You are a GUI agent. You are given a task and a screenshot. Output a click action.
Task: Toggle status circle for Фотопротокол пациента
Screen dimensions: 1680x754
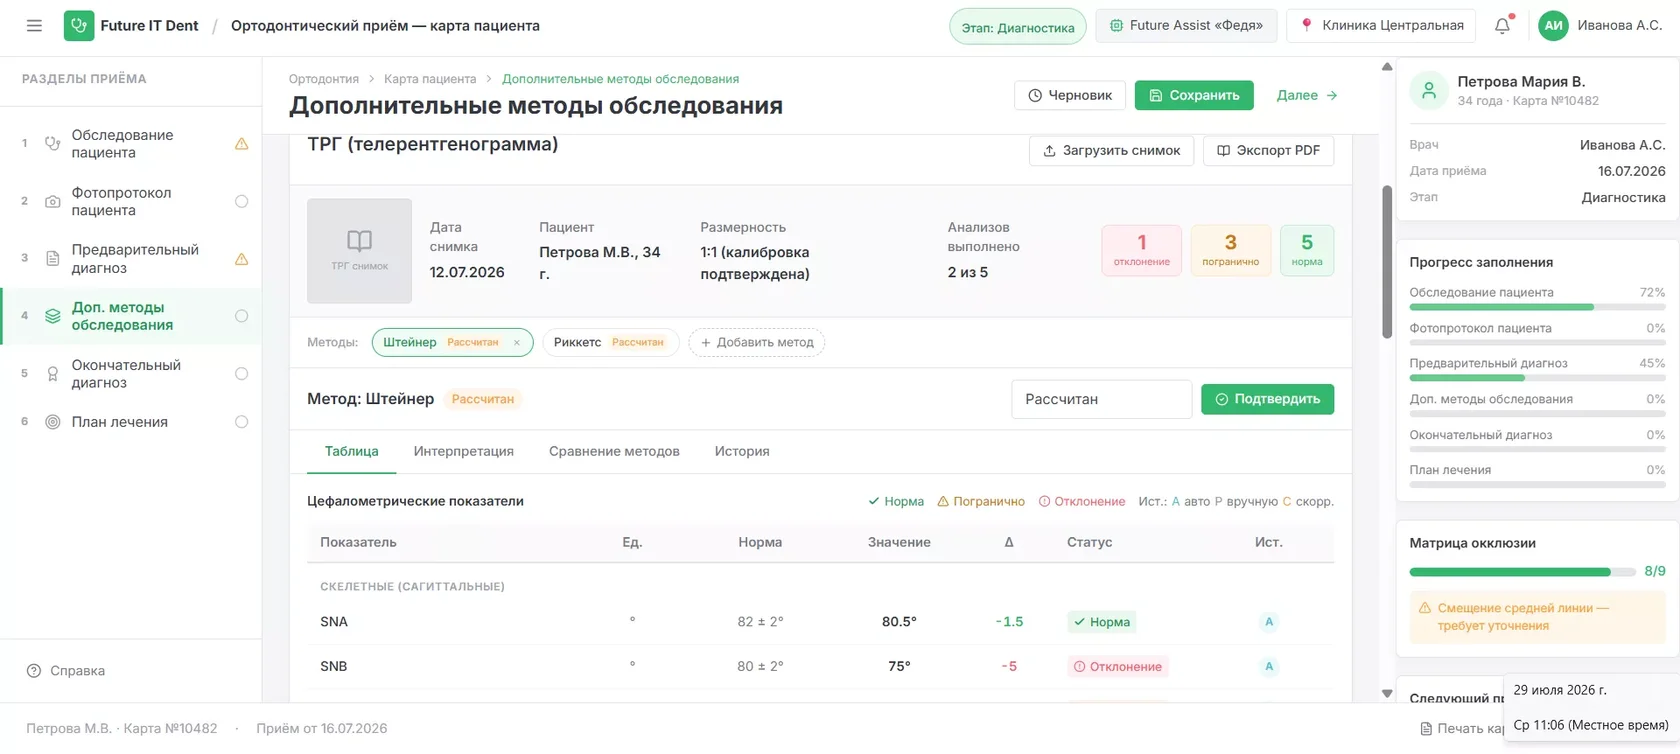point(241,202)
